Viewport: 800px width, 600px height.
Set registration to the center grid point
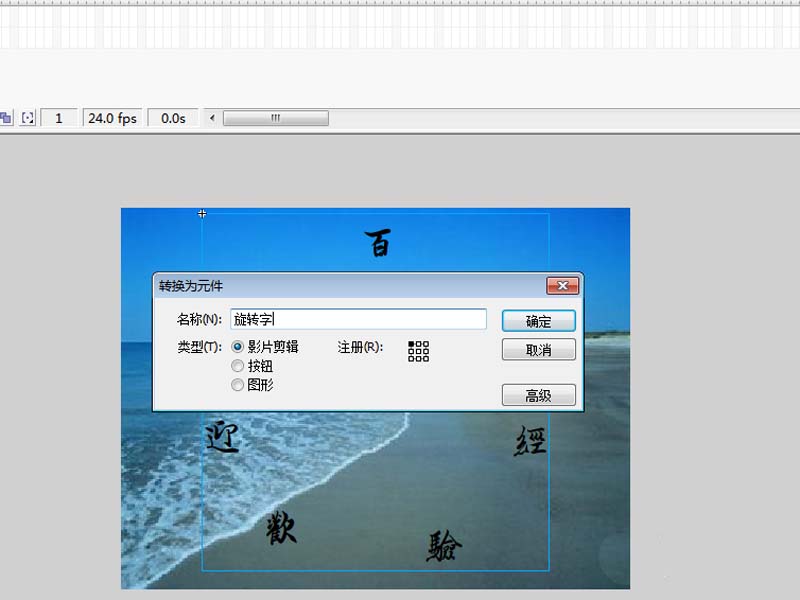(418, 352)
